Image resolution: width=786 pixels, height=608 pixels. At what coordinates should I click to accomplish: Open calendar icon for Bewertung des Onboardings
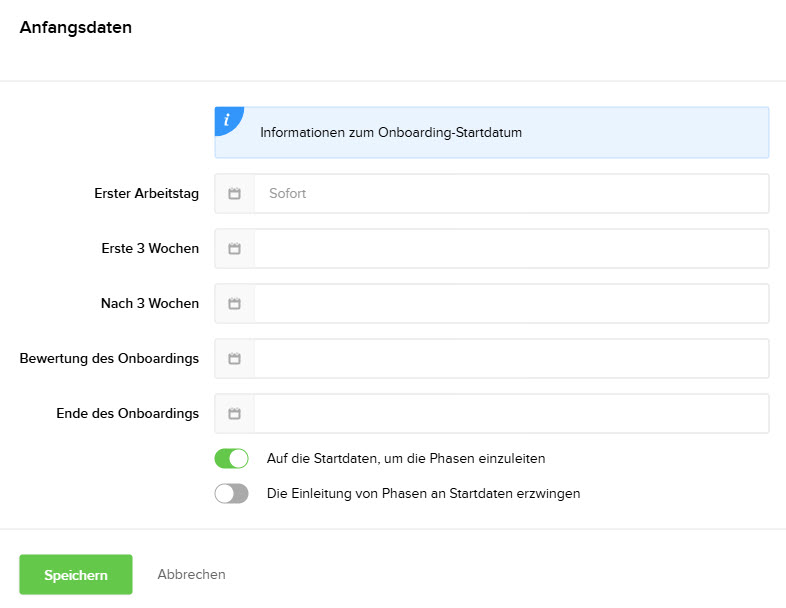click(x=234, y=358)
